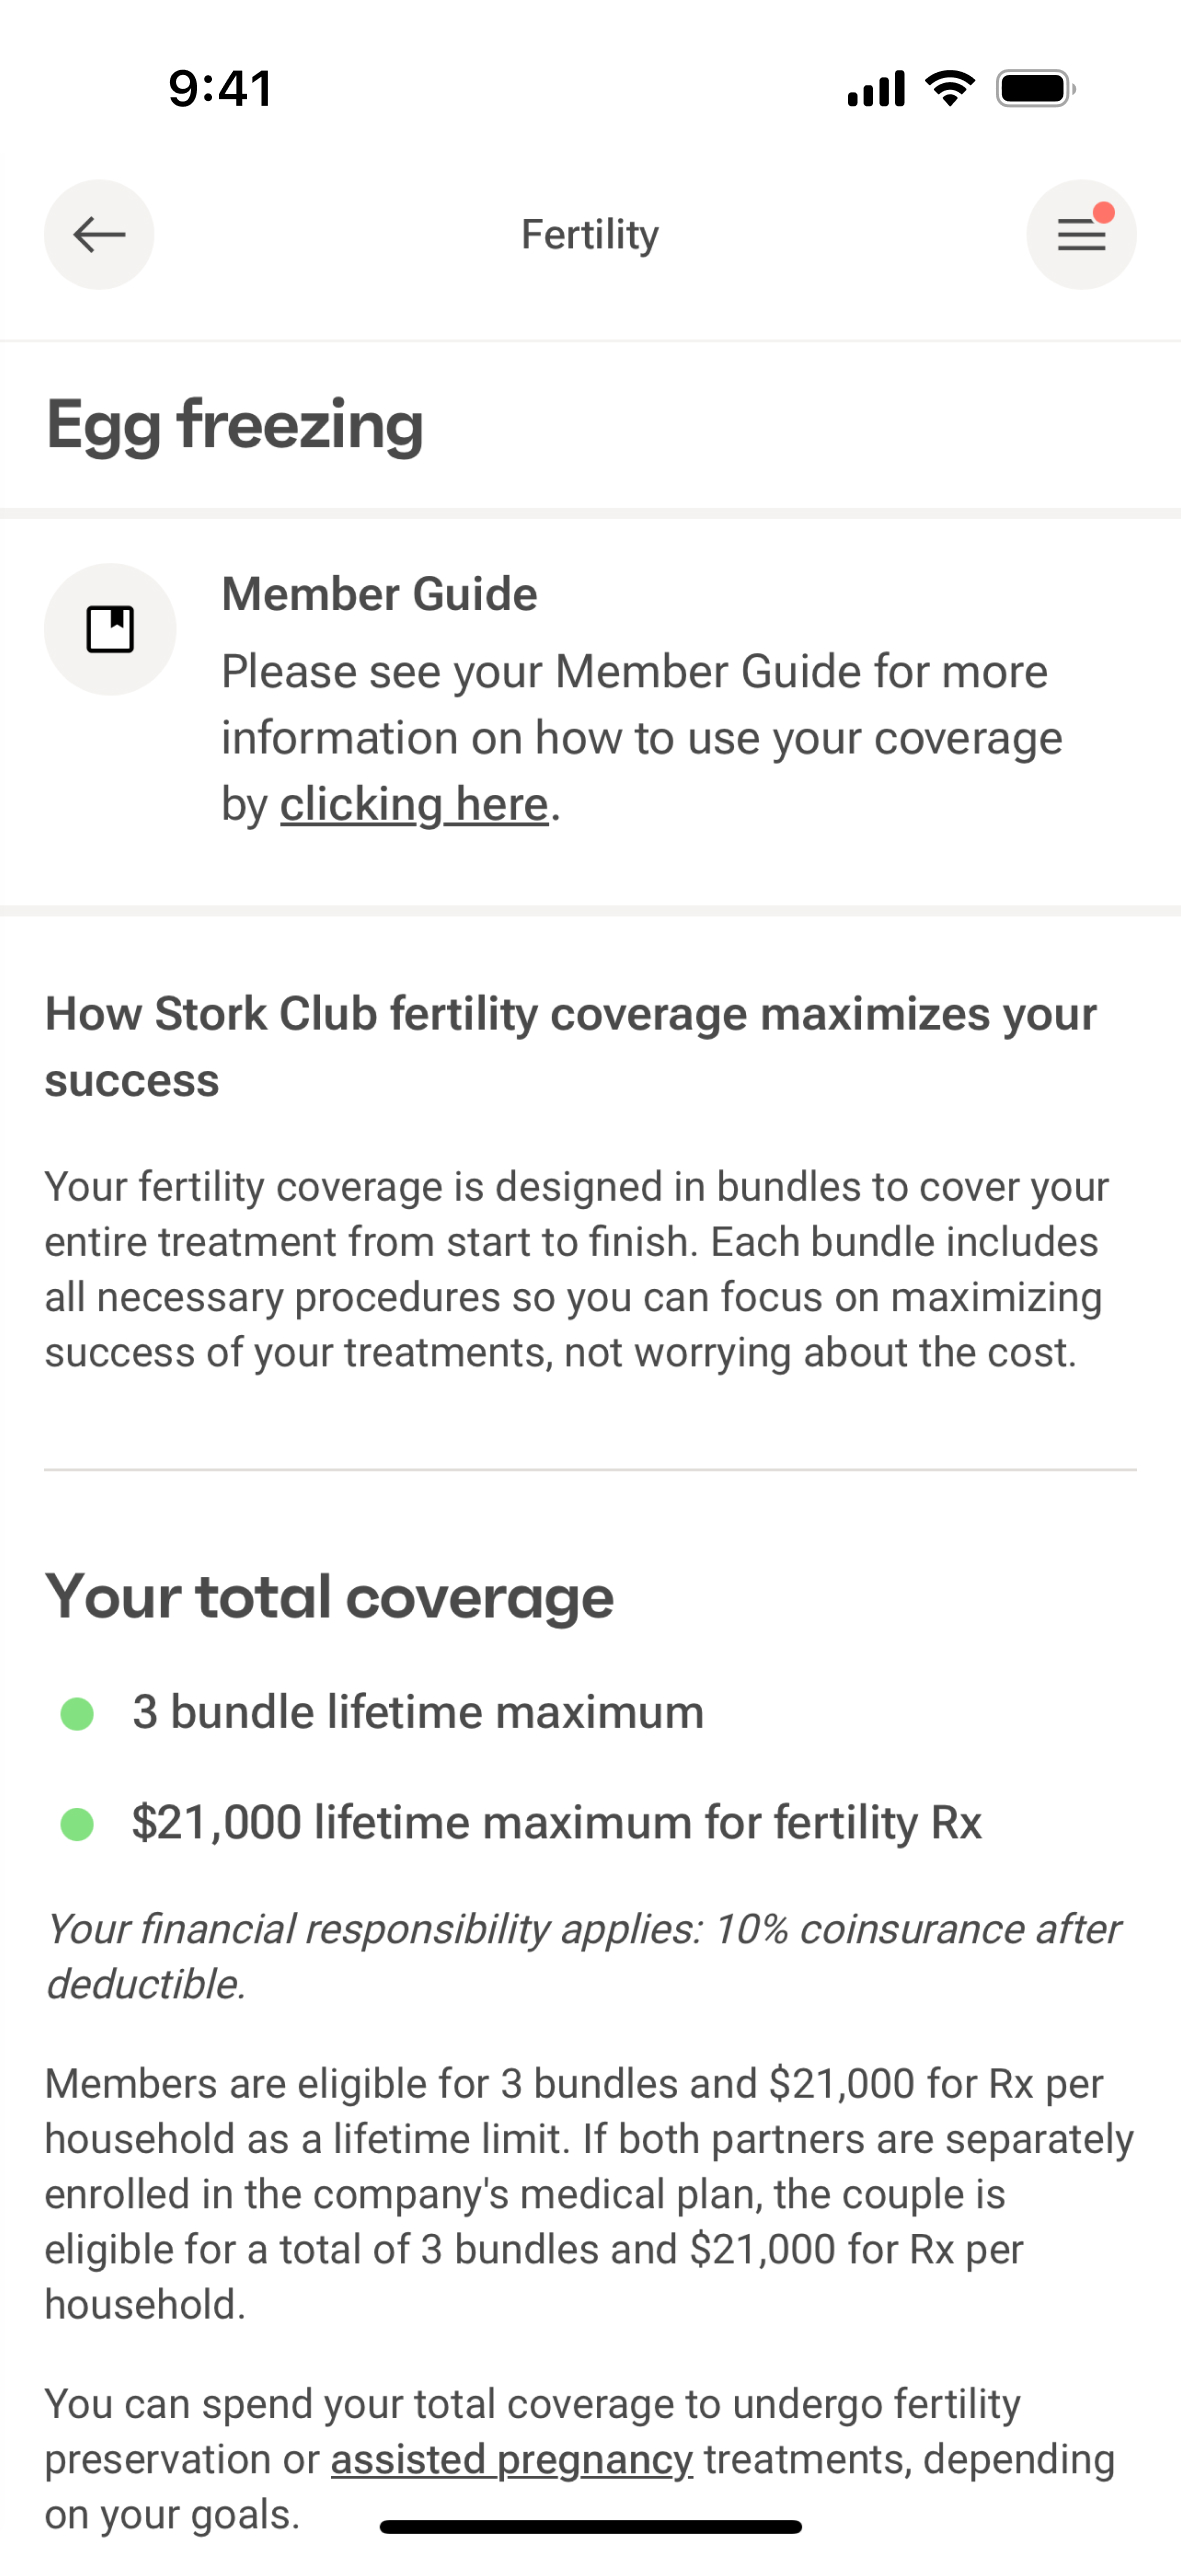This screenshot has width=1181, height=2556.
Task: Tap the back arrow button
Action: click(98, 235)
